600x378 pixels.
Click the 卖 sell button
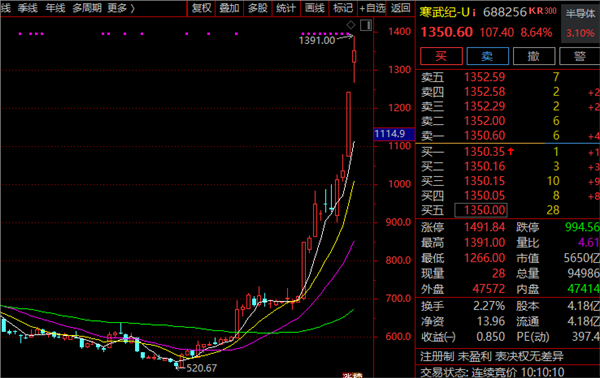pos(488,56)
